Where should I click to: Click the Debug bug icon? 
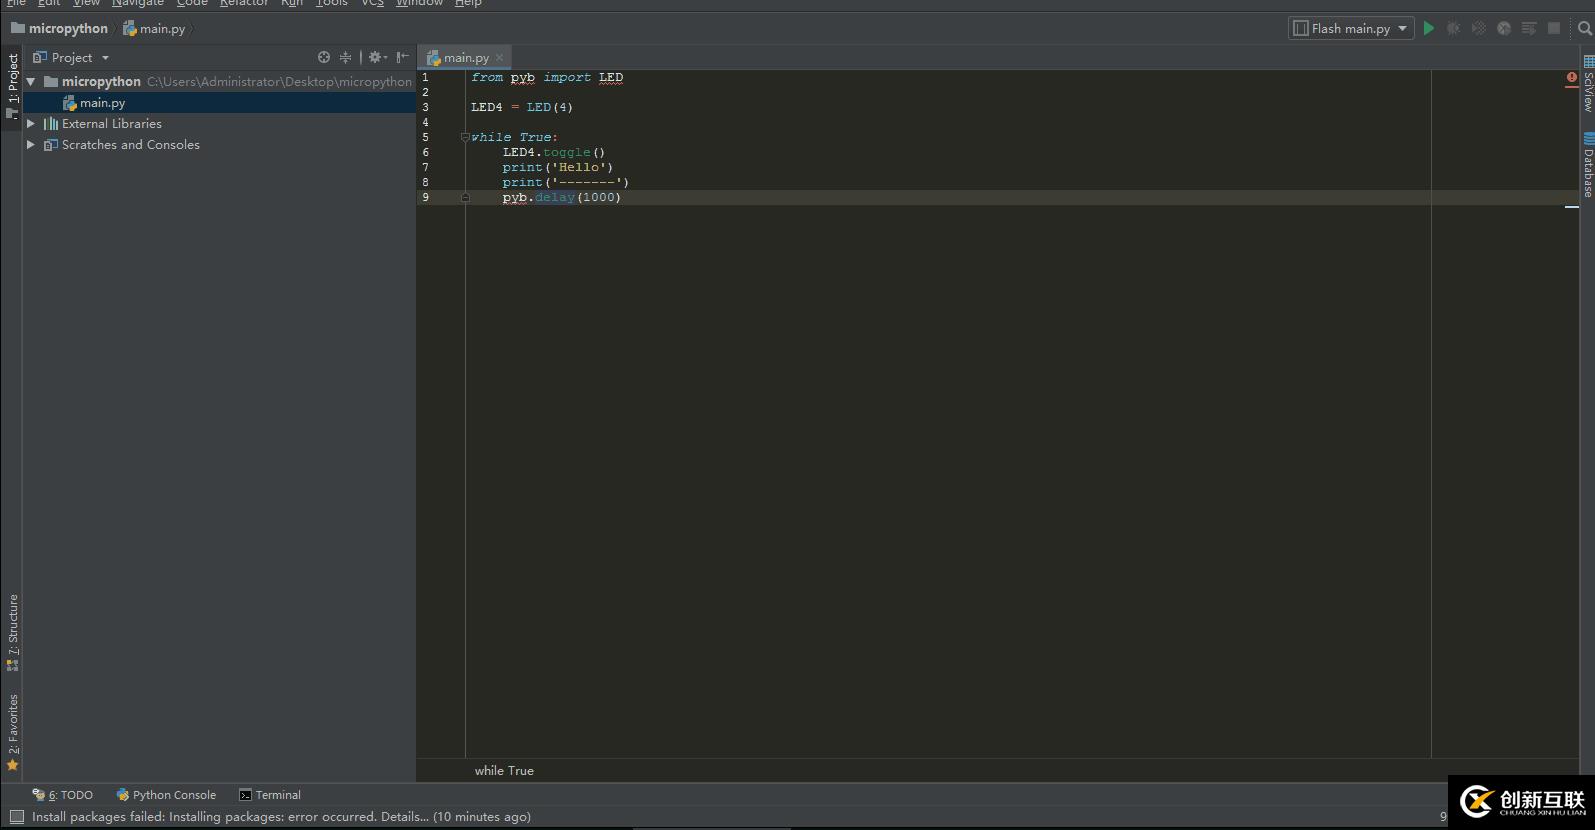pos(1454,29)
